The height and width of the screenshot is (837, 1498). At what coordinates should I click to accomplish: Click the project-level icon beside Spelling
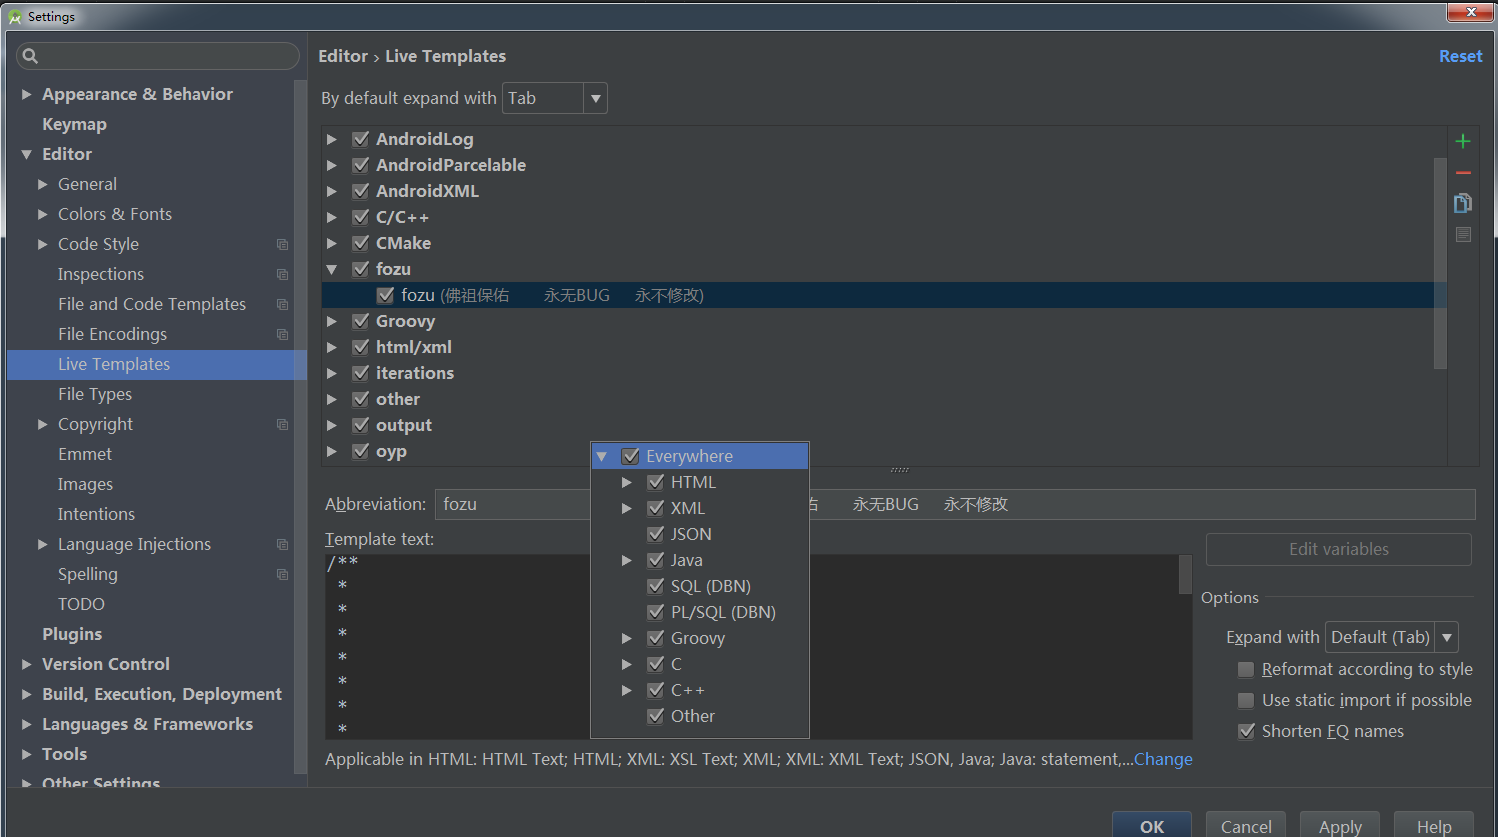point(282,574)
